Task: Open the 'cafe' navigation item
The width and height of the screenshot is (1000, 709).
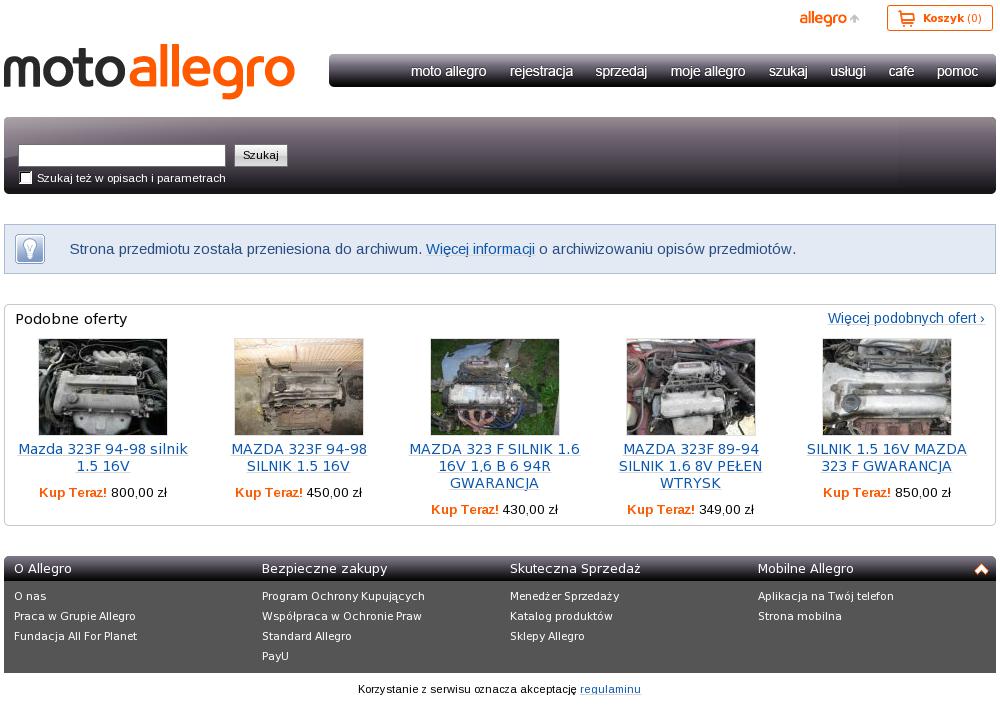Action: pyautogui.click(x=901, y=71)
